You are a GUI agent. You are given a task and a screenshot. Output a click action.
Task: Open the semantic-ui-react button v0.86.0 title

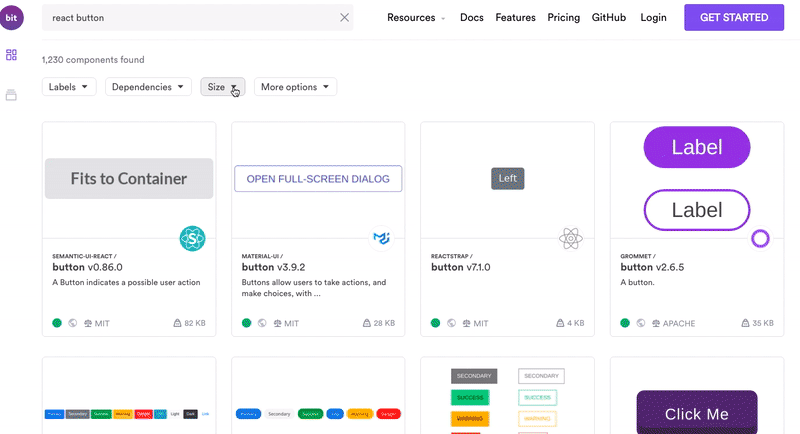click(87, 267)
